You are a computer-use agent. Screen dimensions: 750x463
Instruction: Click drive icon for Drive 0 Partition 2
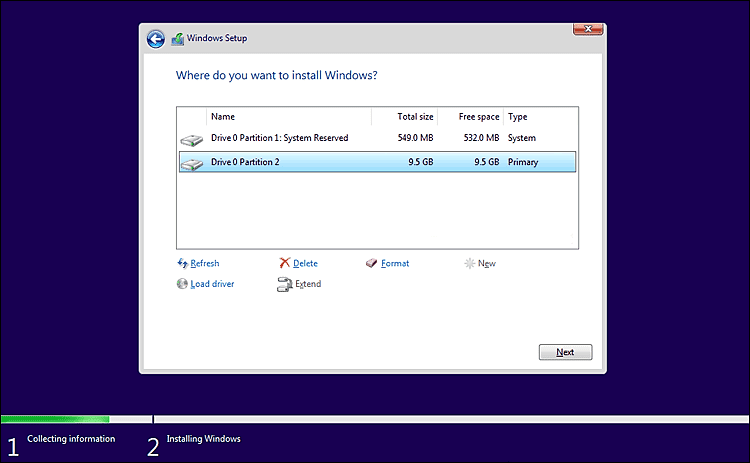click(192, 165)
